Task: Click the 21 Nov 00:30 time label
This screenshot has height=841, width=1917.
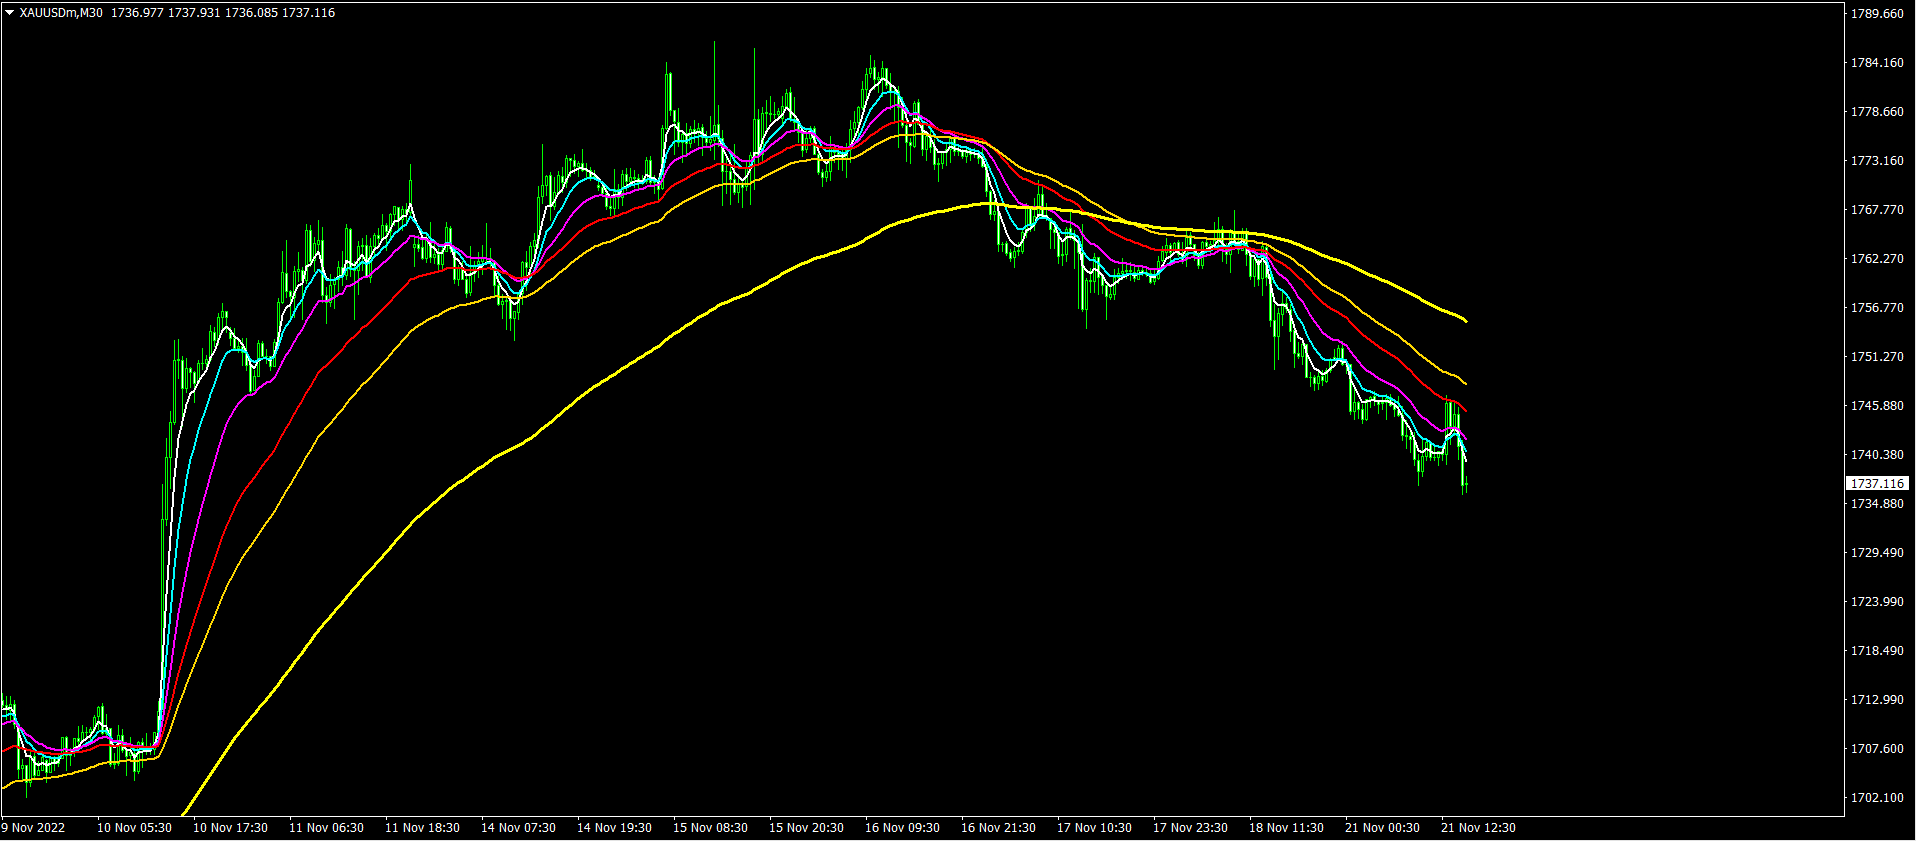Action: (1382, 828)
